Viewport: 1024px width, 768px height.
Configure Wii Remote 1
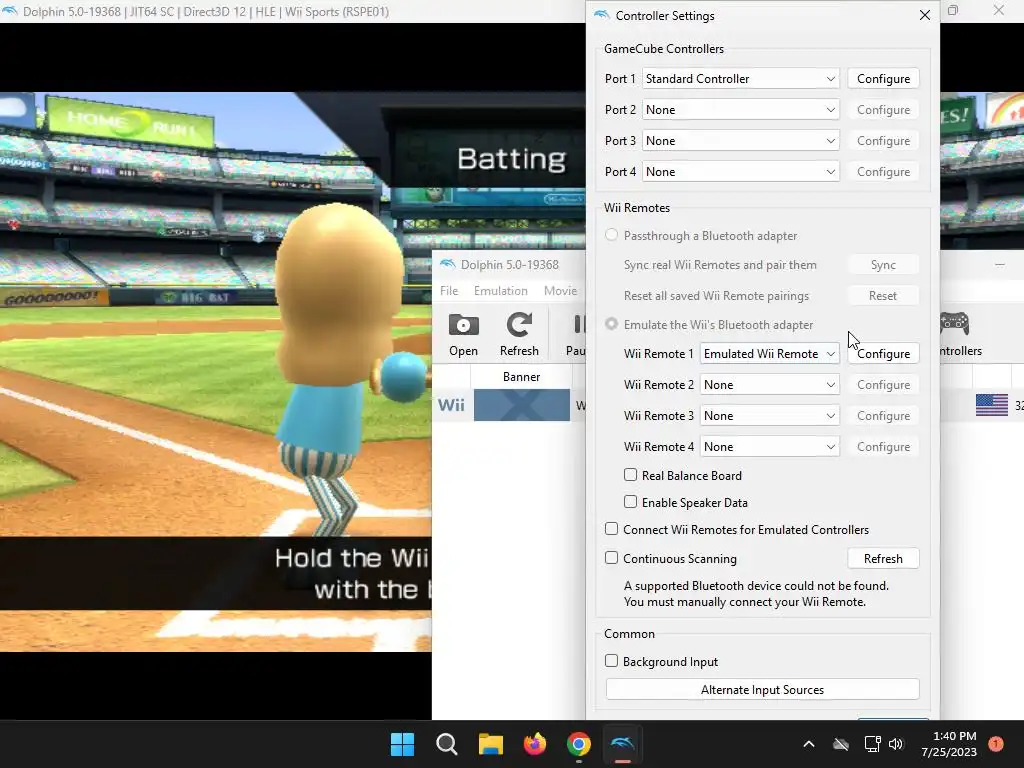(883, 353)
